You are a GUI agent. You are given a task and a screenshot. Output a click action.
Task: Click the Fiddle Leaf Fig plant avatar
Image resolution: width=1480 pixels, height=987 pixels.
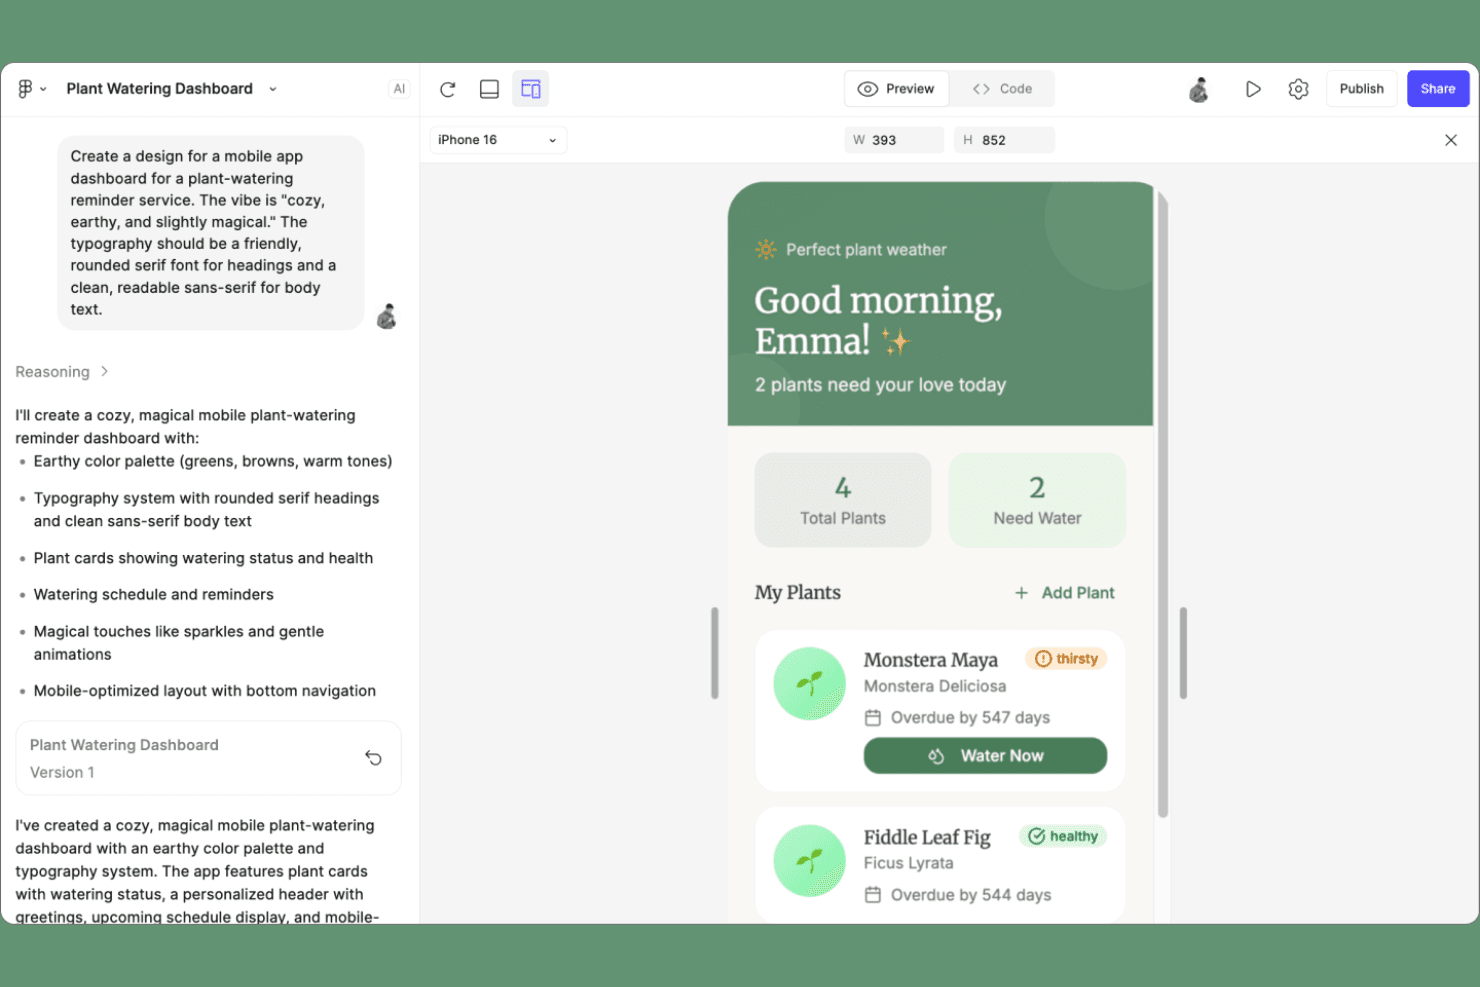pos(810,861)
